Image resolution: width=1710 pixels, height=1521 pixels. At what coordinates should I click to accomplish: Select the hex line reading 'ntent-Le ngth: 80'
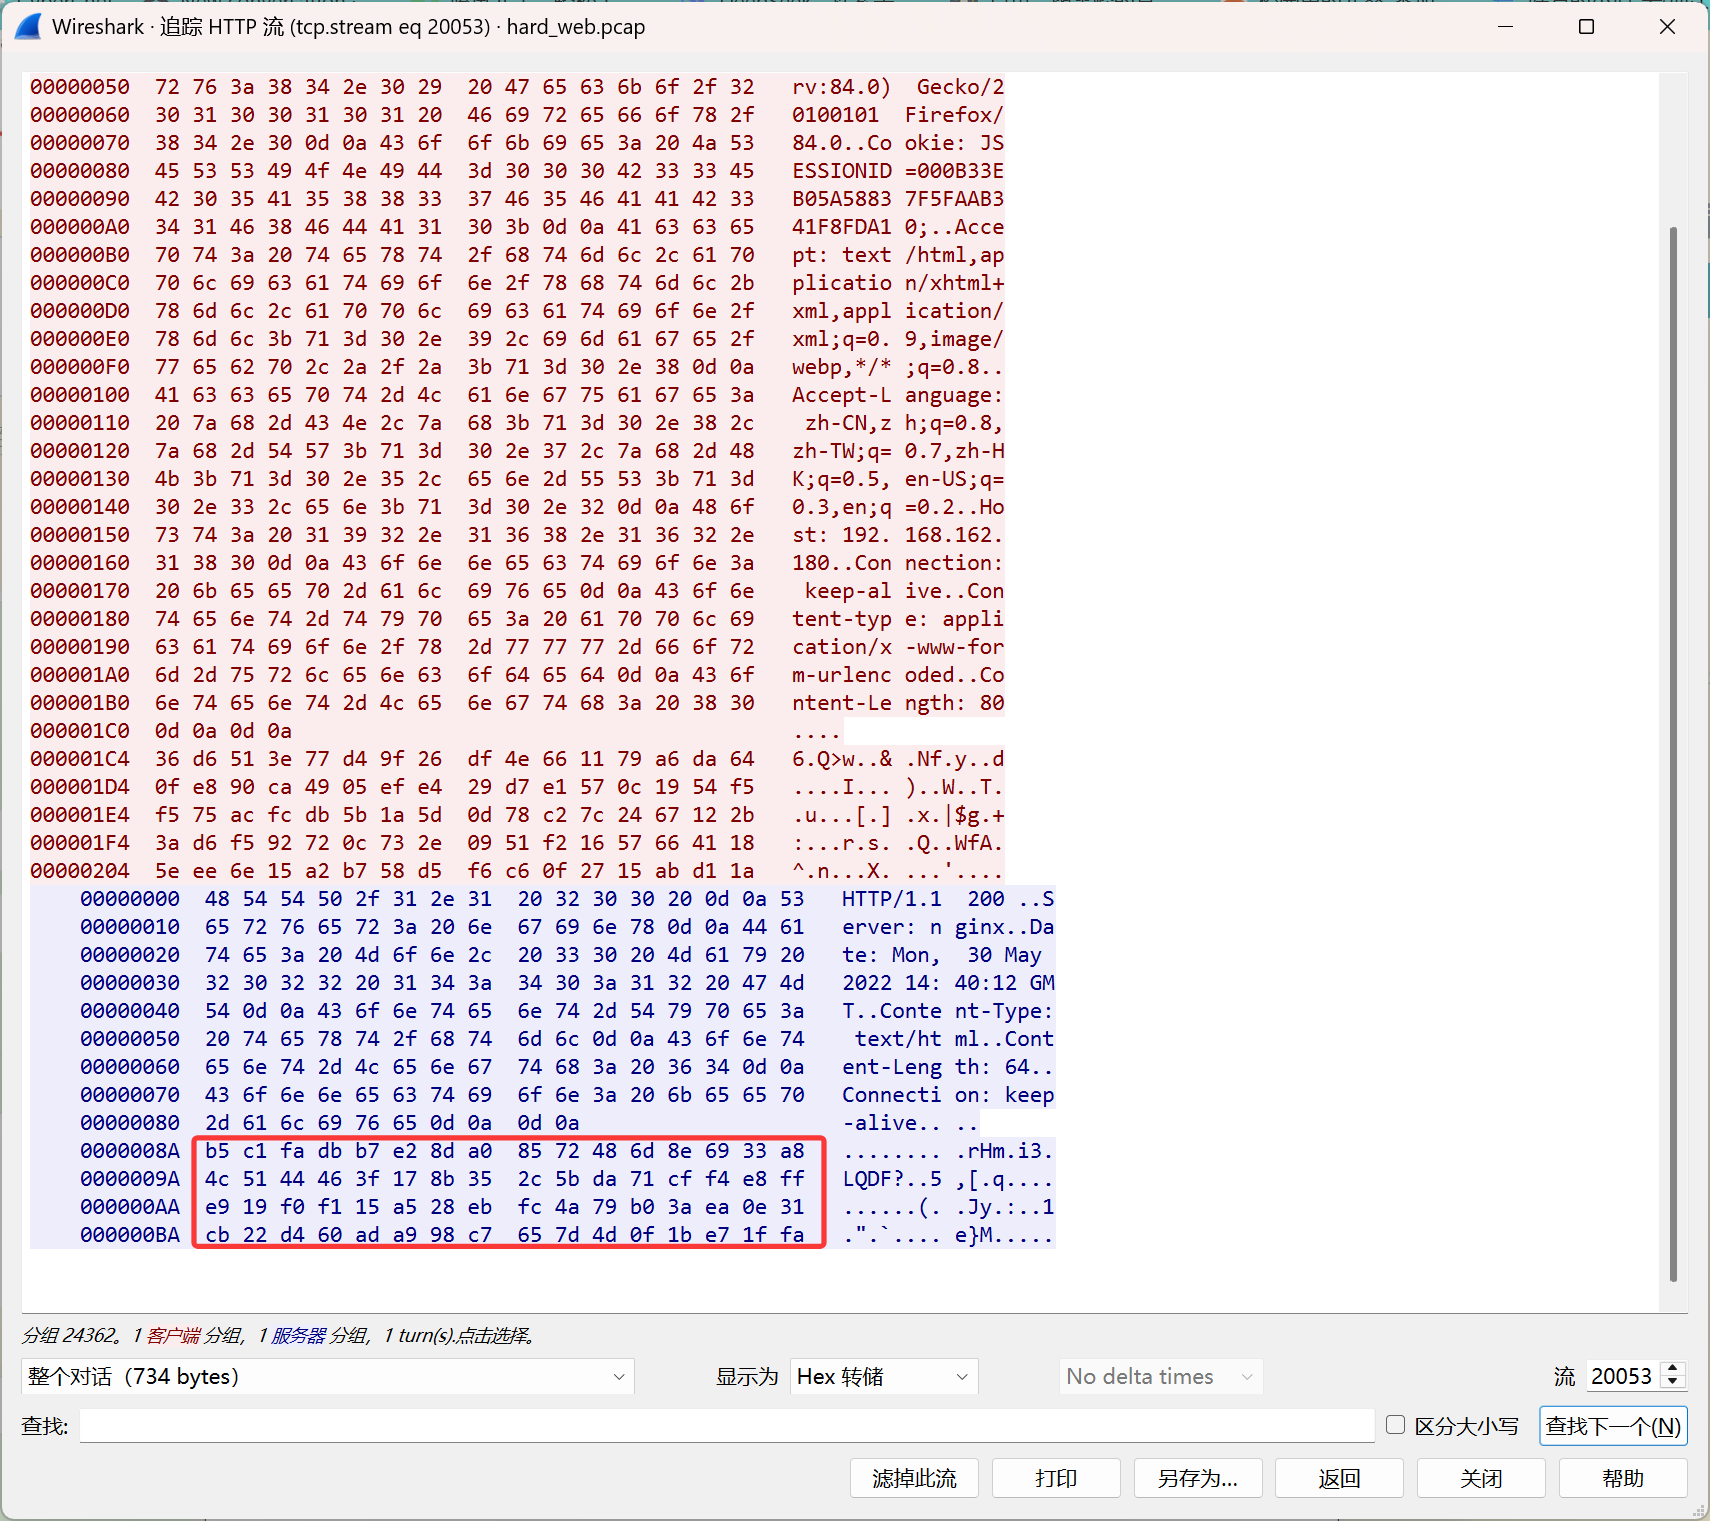(x=517, y=703)
